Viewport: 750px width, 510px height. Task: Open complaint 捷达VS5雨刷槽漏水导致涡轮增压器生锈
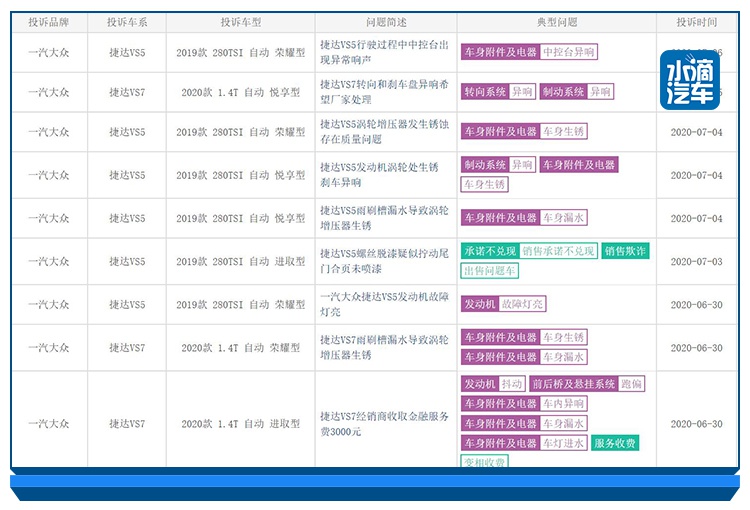385,218
